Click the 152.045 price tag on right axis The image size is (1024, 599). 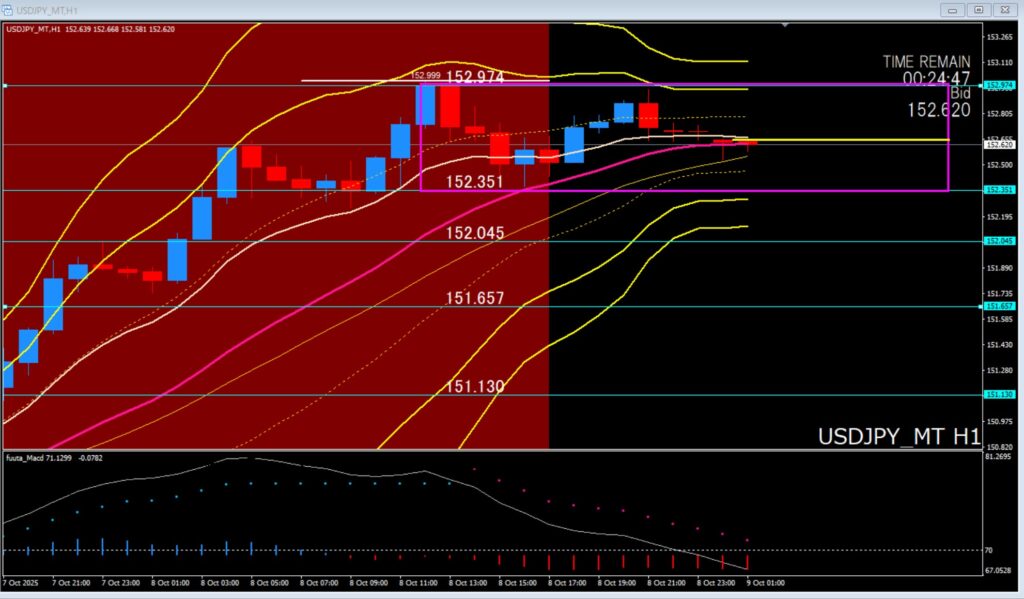coord(999,241)
